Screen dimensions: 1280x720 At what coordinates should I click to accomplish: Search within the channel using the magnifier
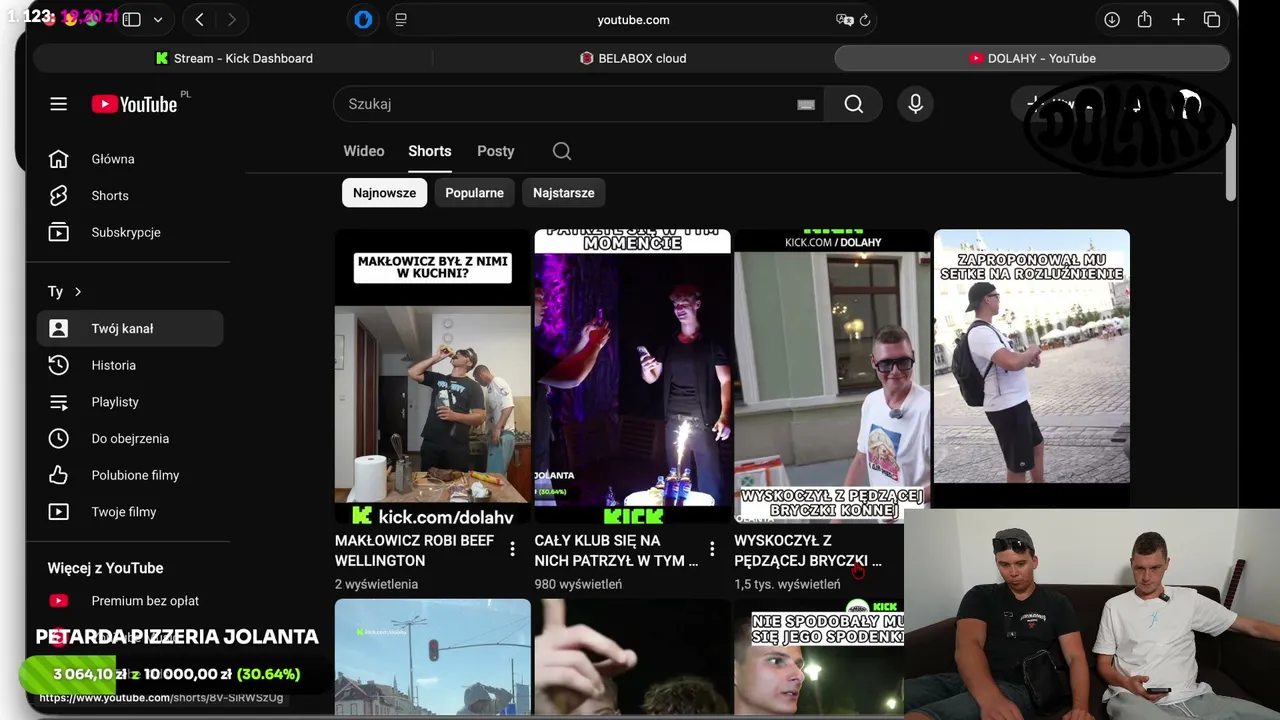coord(562,151)
